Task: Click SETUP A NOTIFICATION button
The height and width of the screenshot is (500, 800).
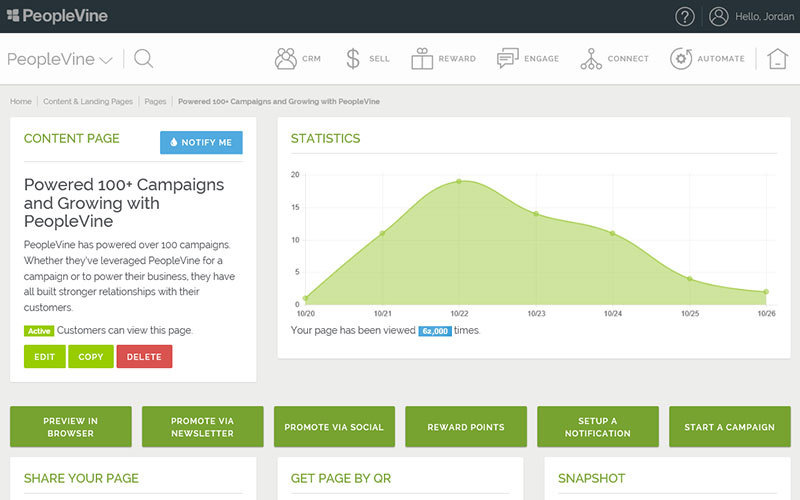Action: 597,427
